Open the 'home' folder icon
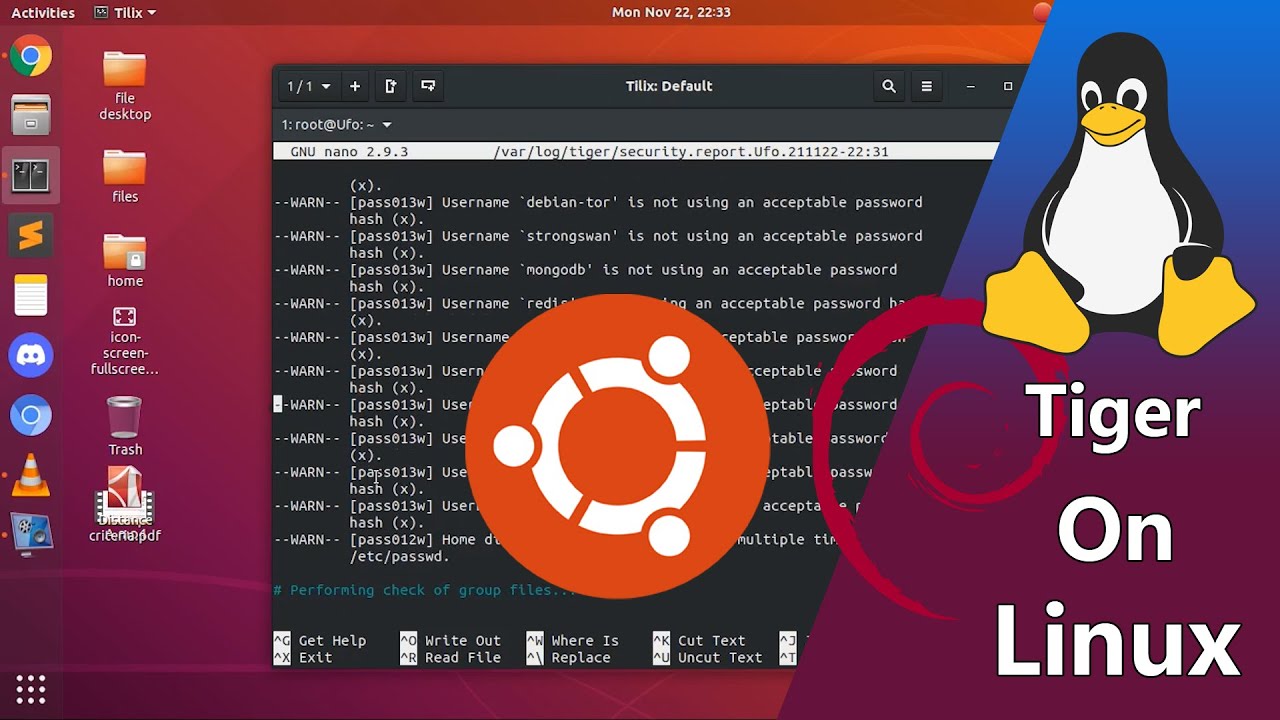The height and width of the screenshot is (720, 1280). [x=125, y=261]
